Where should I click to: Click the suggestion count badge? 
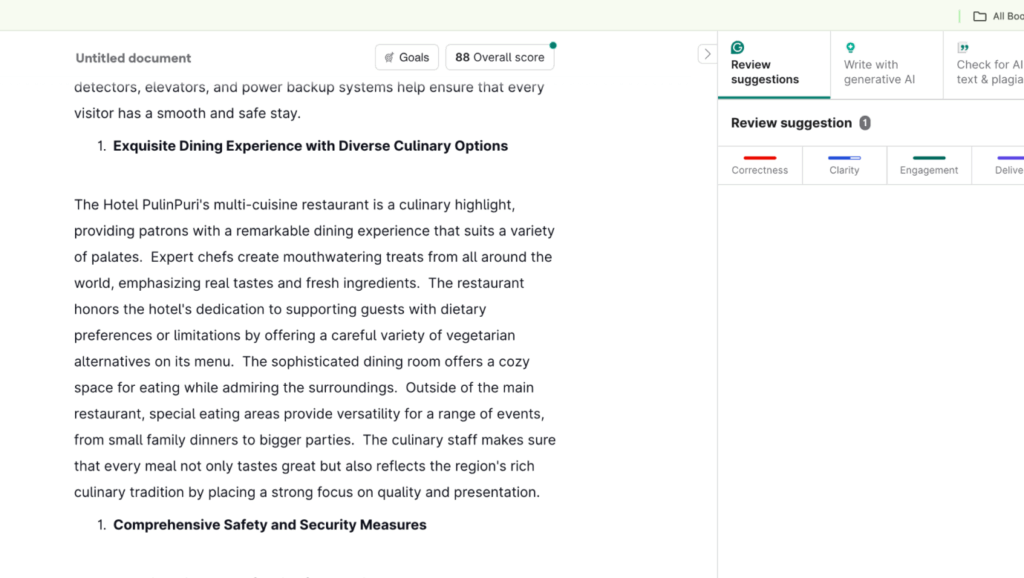point(865,123)
